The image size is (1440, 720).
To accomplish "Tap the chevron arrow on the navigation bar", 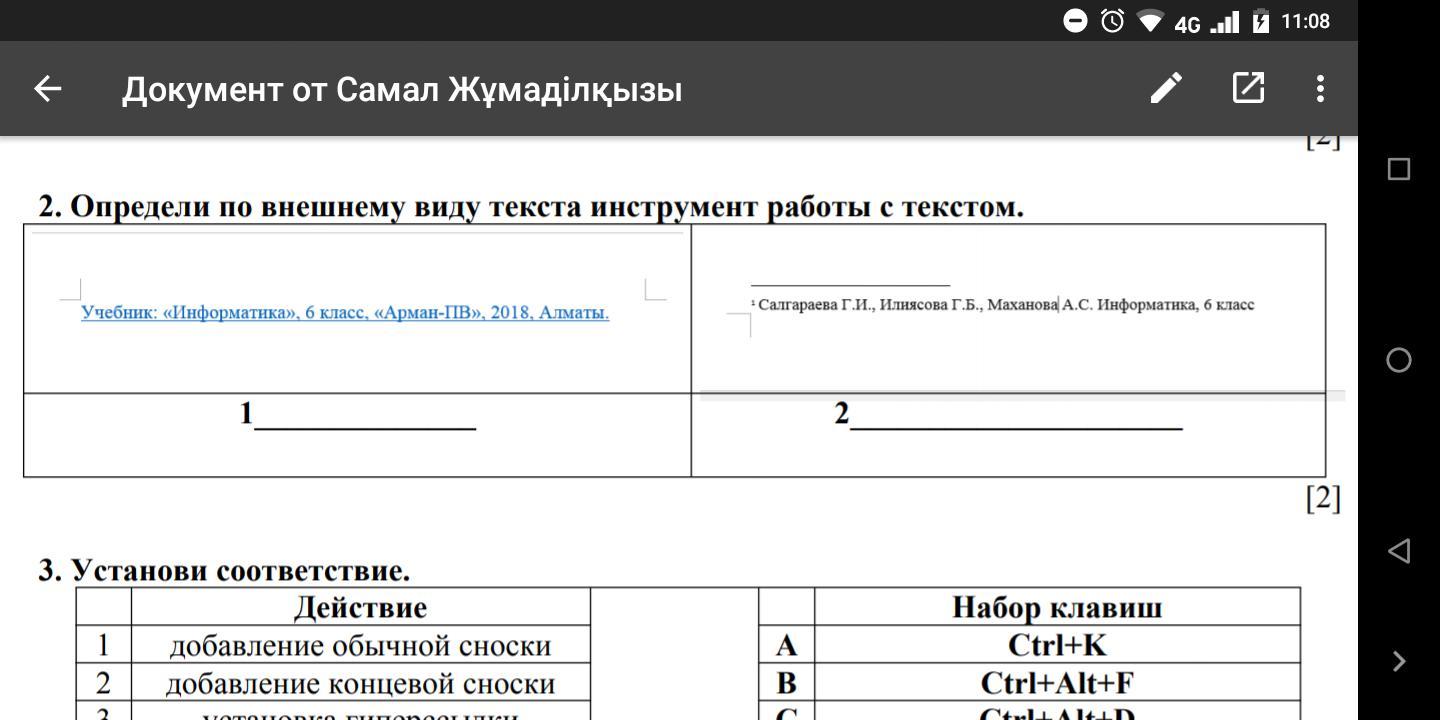I will [x=1400, y=661].
